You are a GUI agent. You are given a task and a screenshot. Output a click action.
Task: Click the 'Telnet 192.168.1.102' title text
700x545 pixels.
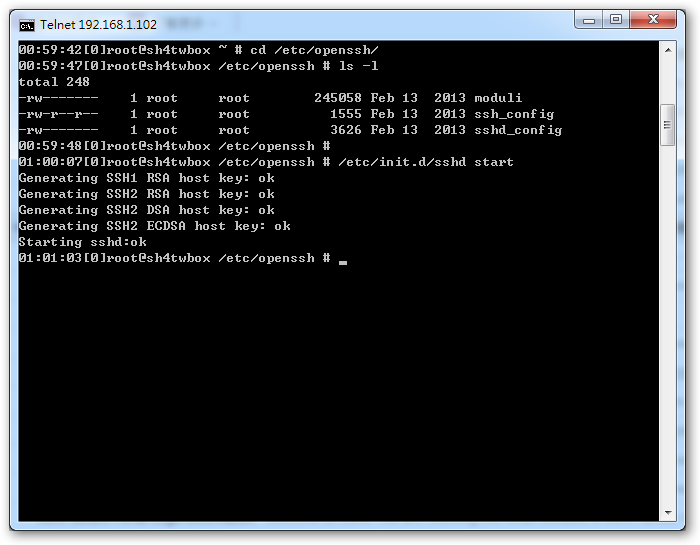(98, 25)
